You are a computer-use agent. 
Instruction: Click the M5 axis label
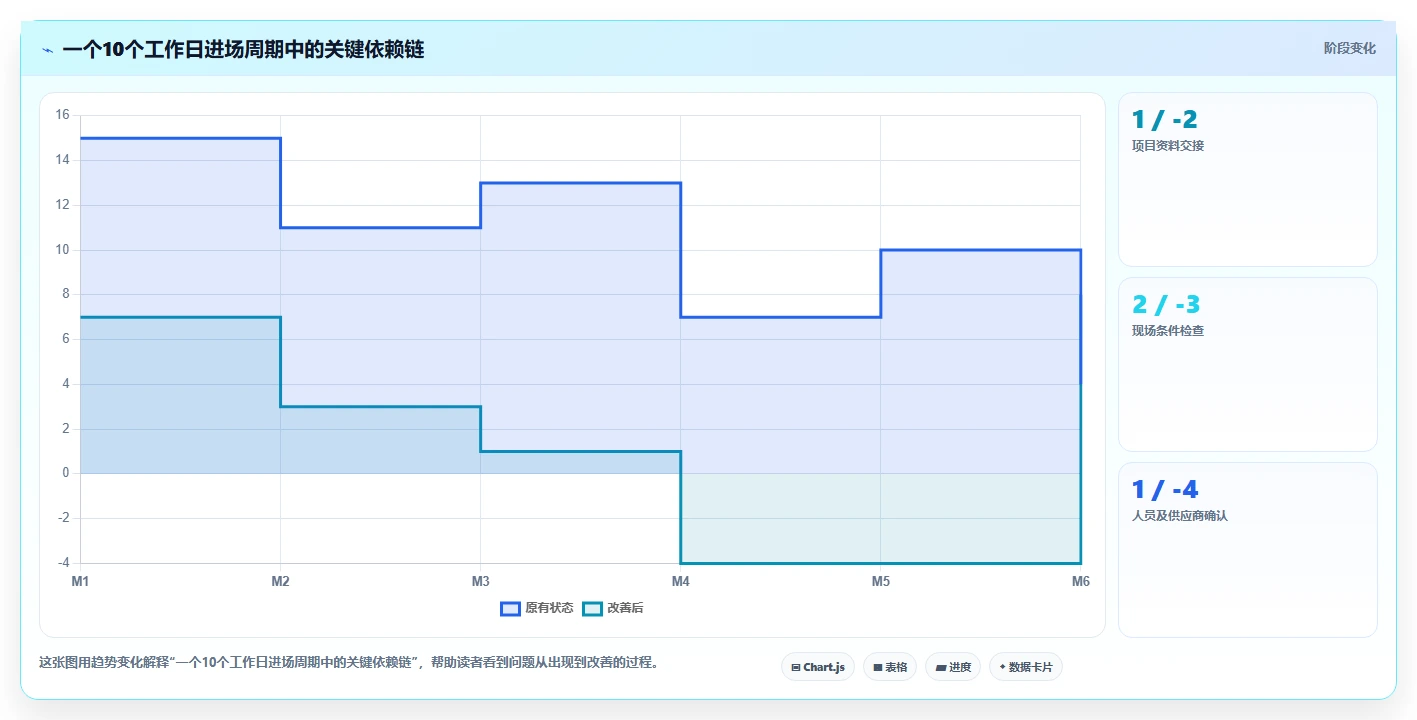(x=881, y=581)
